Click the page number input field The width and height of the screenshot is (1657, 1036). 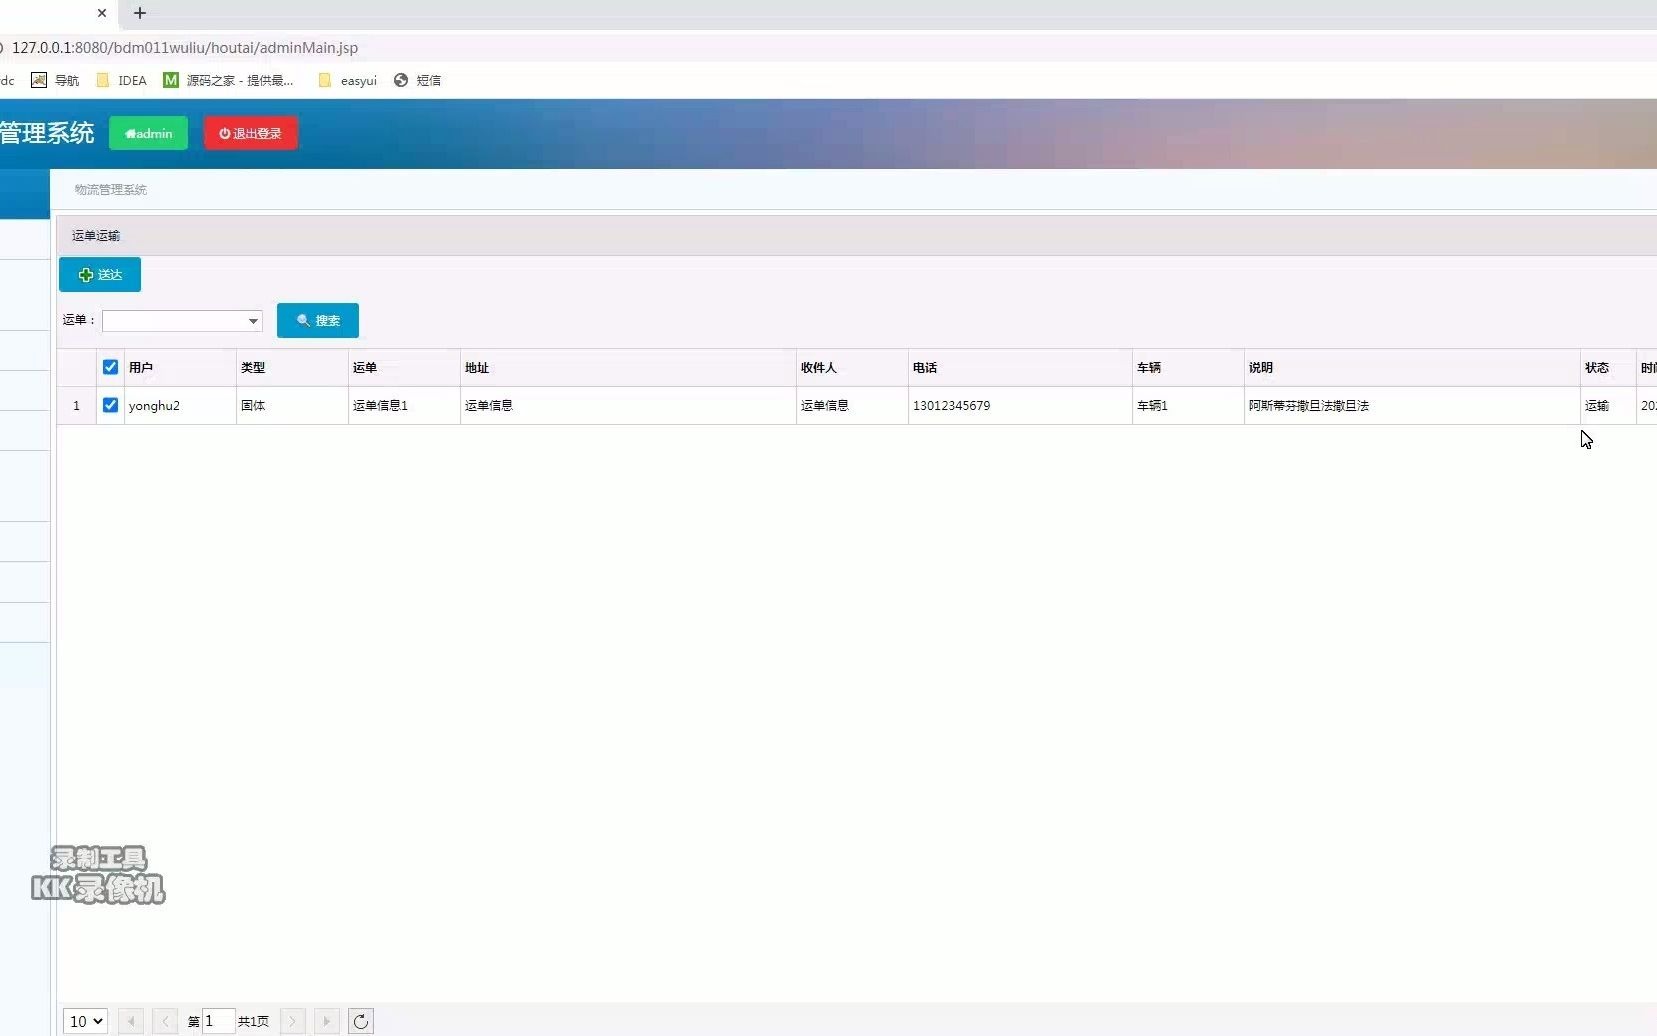[x=219, y=1021]
